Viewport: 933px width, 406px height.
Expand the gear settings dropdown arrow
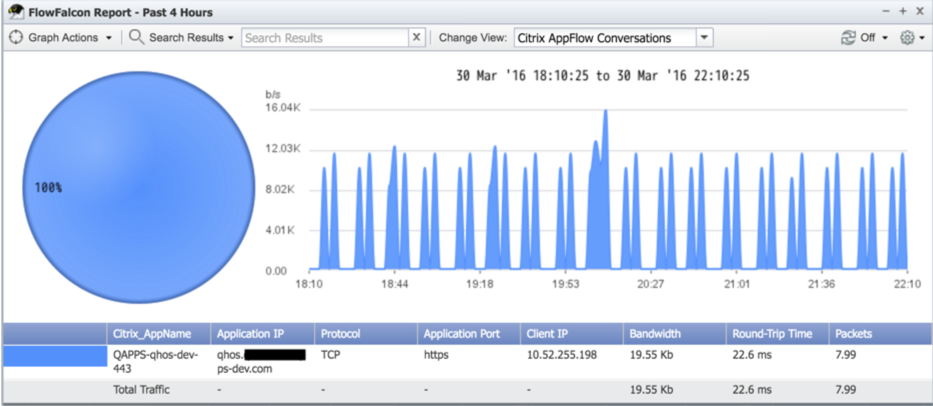pyautogui.click(x=922, y=38)
